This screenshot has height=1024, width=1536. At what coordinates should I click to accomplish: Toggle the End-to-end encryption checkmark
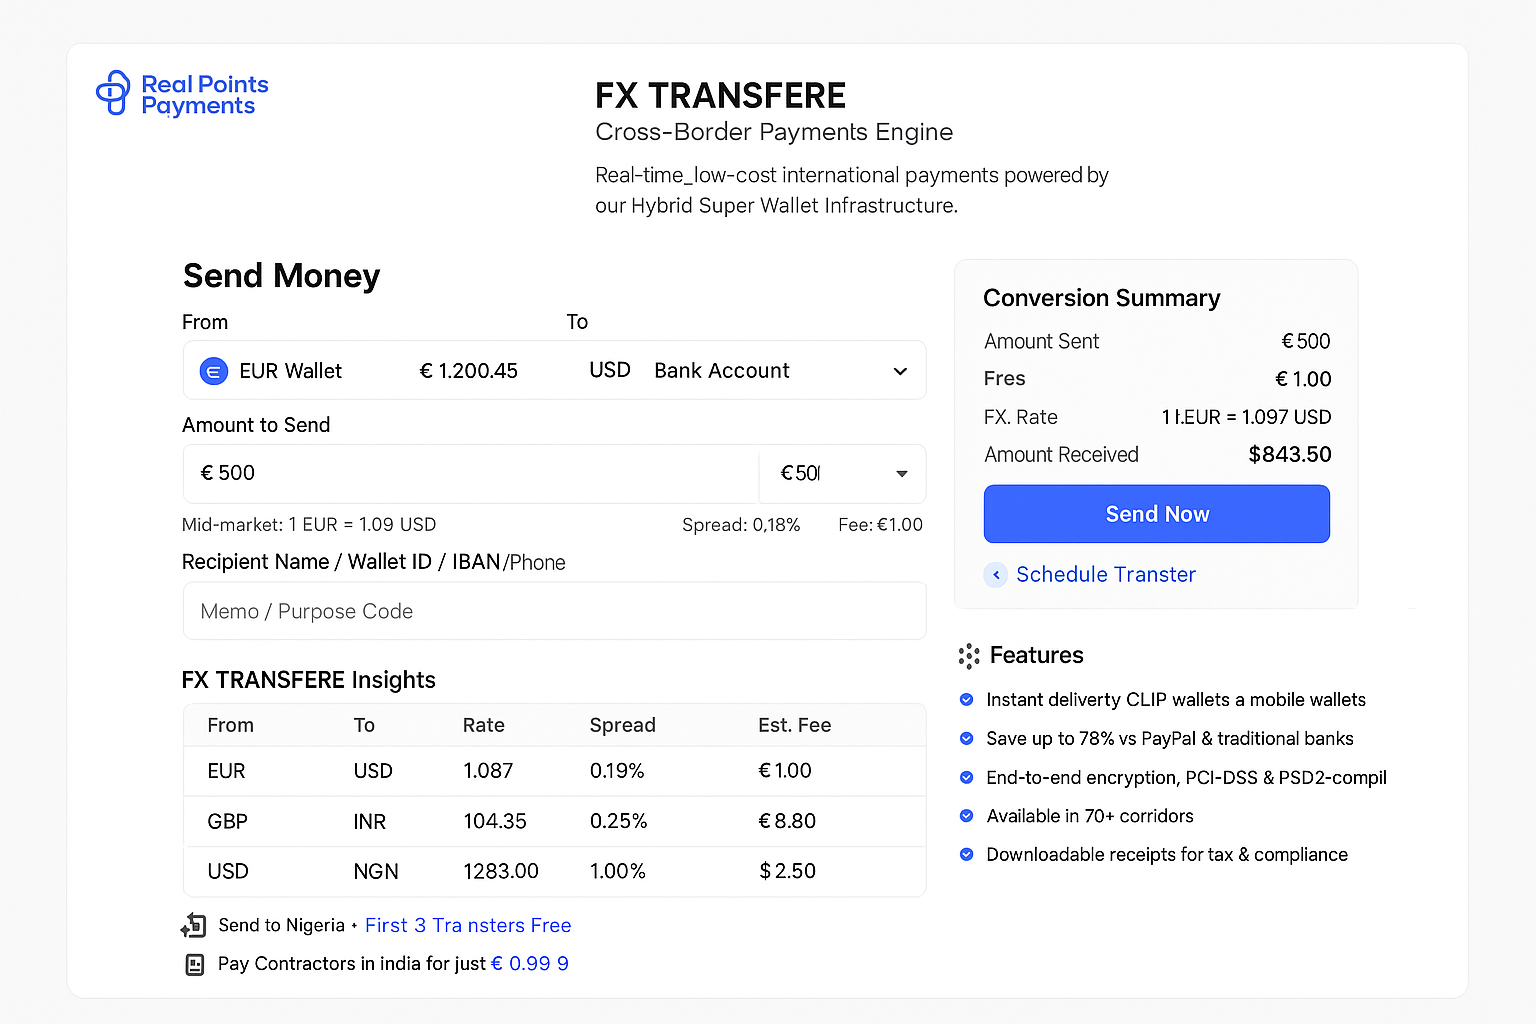pyautogui.click(x=966, y=777)
